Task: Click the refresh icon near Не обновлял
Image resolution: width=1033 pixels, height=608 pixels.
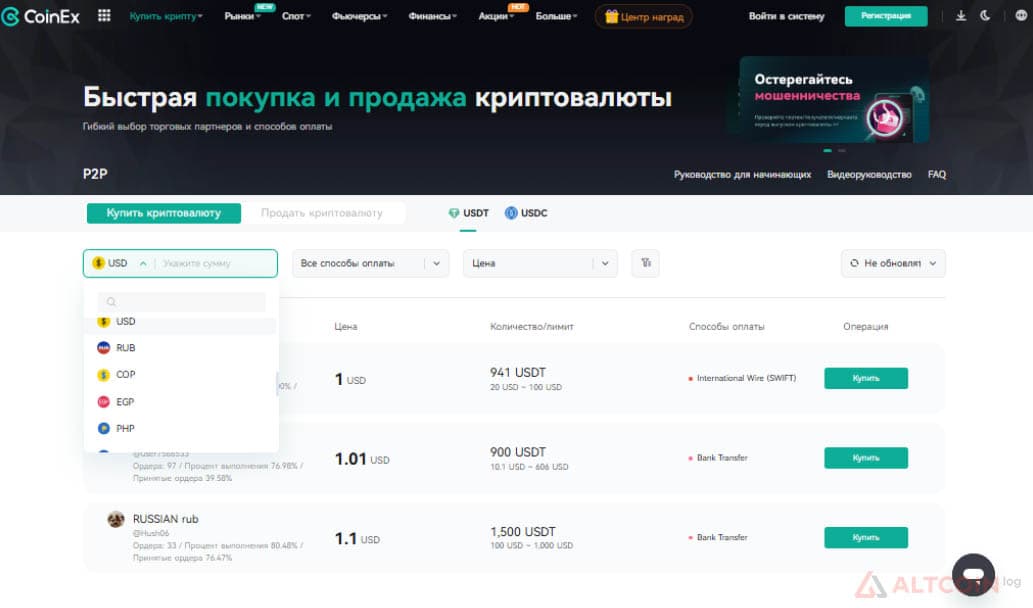Action: (854, 263)
